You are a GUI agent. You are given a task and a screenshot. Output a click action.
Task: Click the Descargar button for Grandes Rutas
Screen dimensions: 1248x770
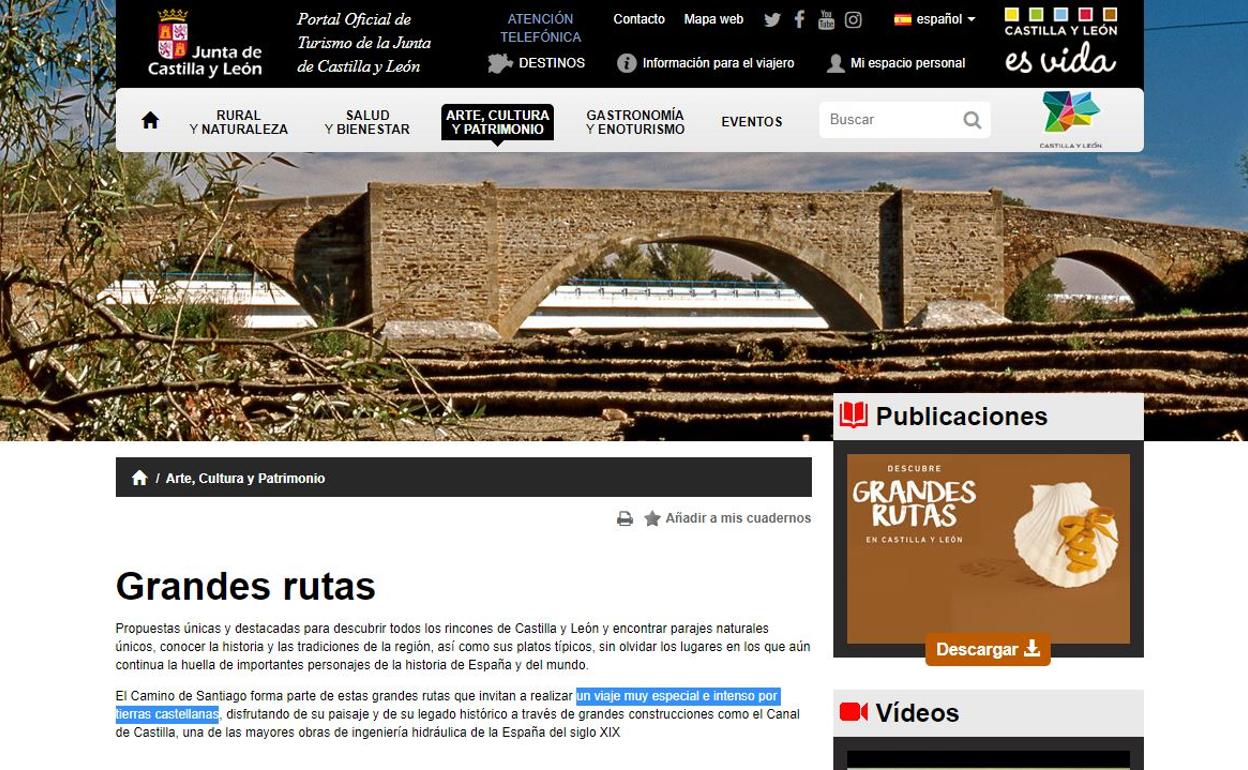tap(987, 649)
